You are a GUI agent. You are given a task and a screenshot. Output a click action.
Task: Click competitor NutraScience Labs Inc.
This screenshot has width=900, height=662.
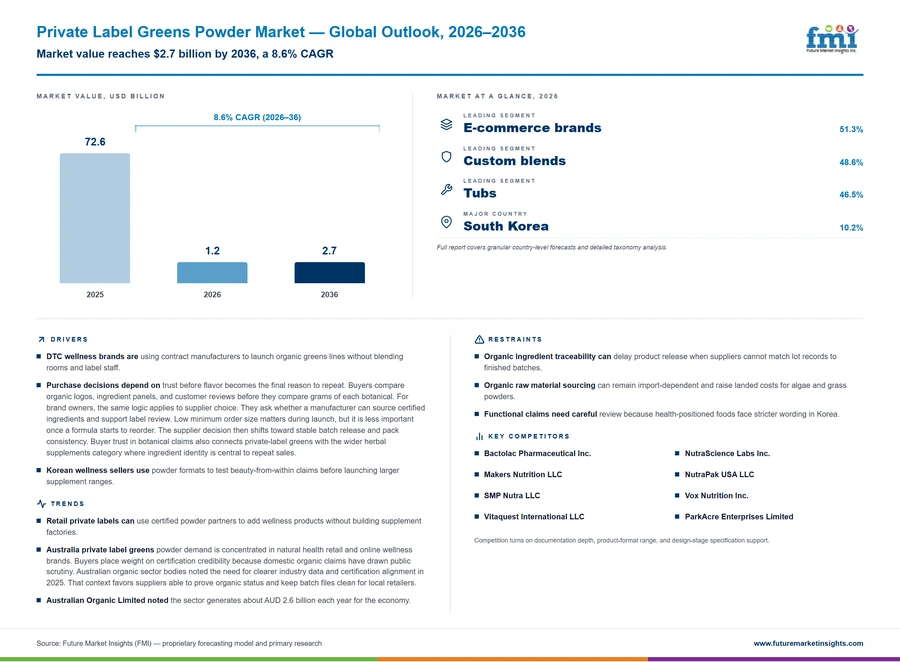[727, 454]
